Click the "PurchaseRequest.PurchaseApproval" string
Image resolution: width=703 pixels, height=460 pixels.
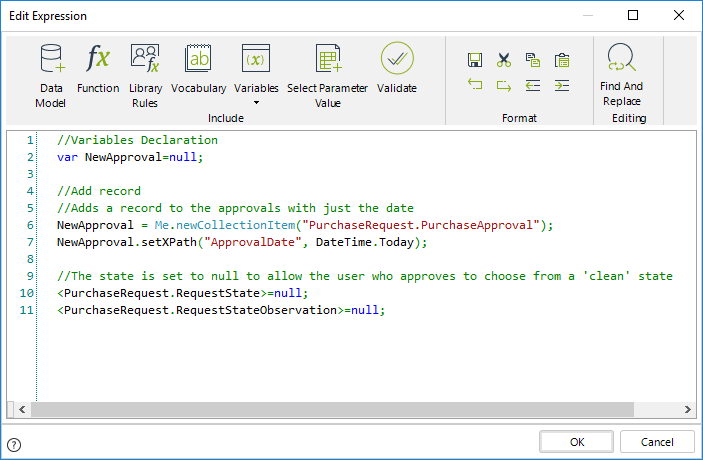(x=421, y=225)
